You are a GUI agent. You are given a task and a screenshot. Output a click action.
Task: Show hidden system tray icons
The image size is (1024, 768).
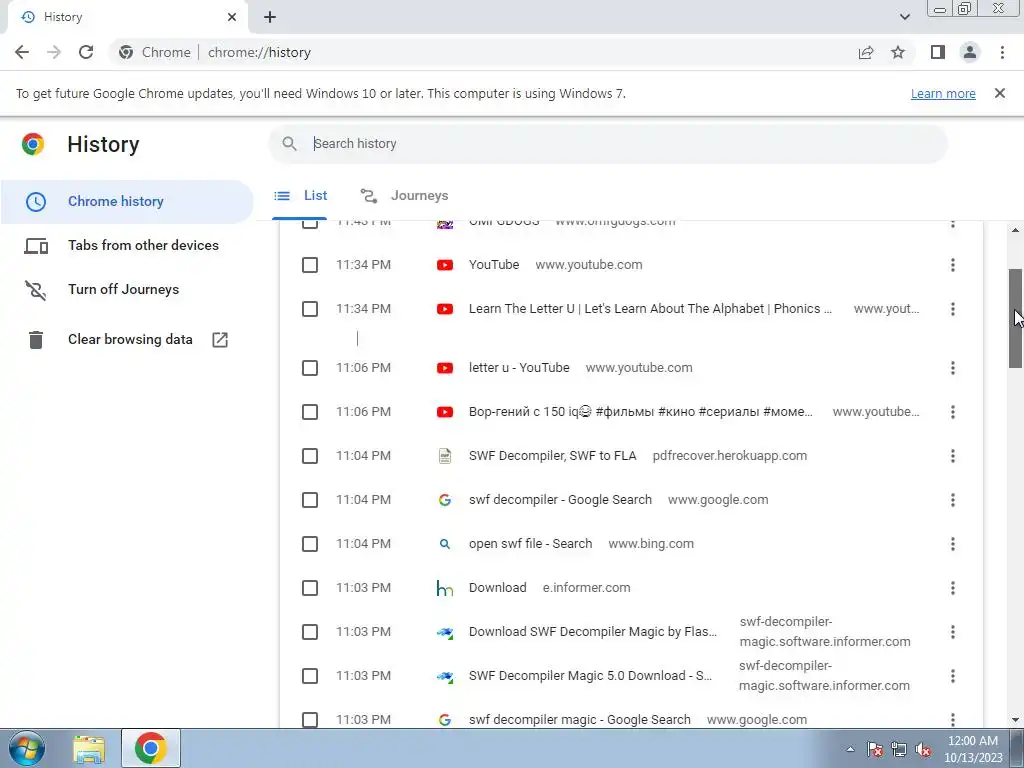[x=850, y=749]
